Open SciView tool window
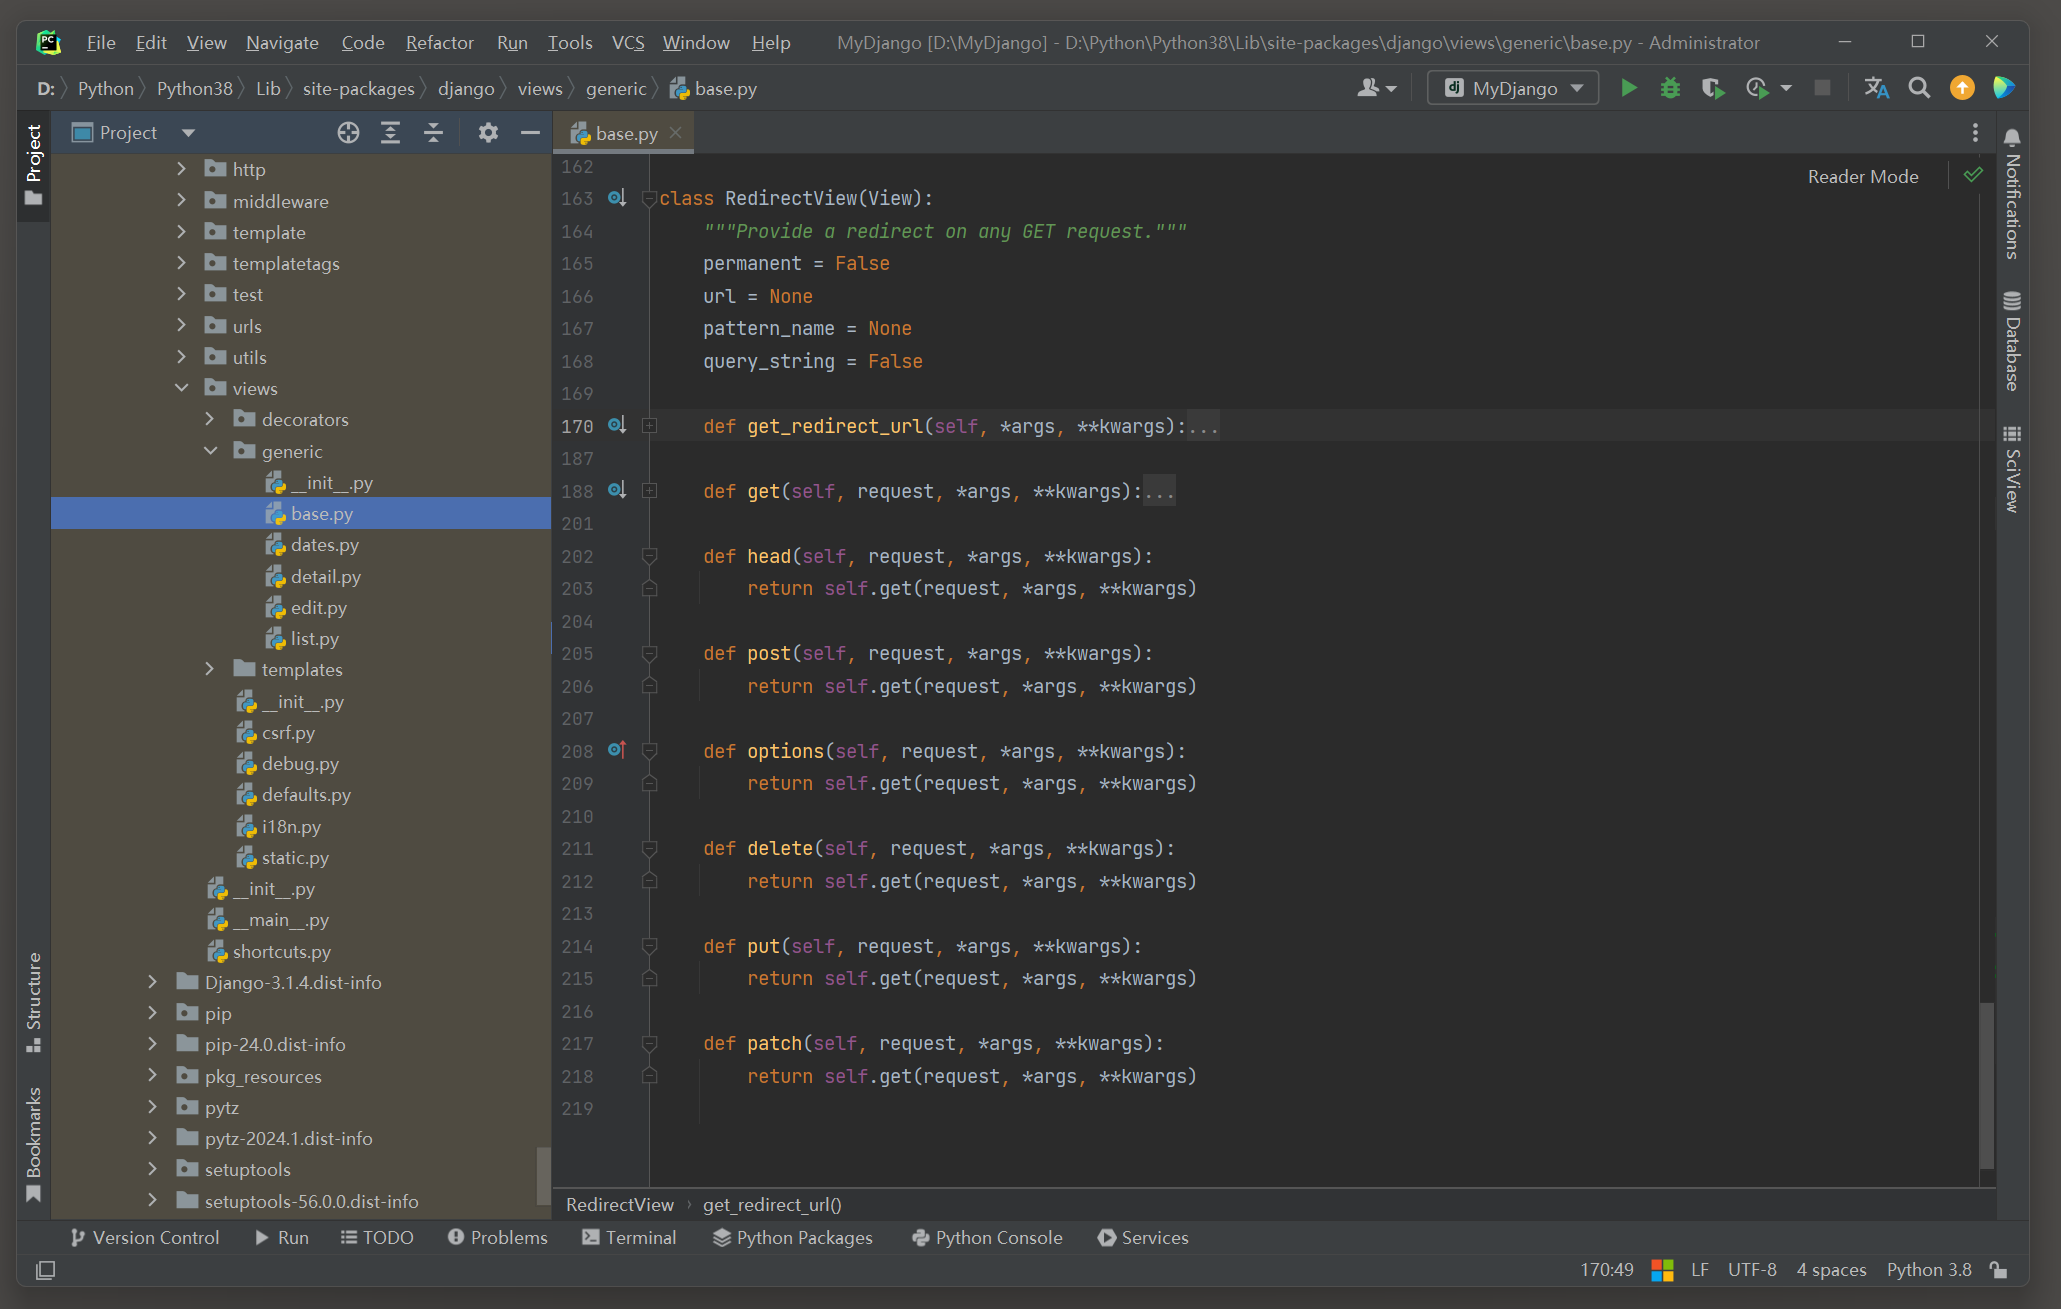The height and width of the screenshot is (1309, 2061). 2012,469
